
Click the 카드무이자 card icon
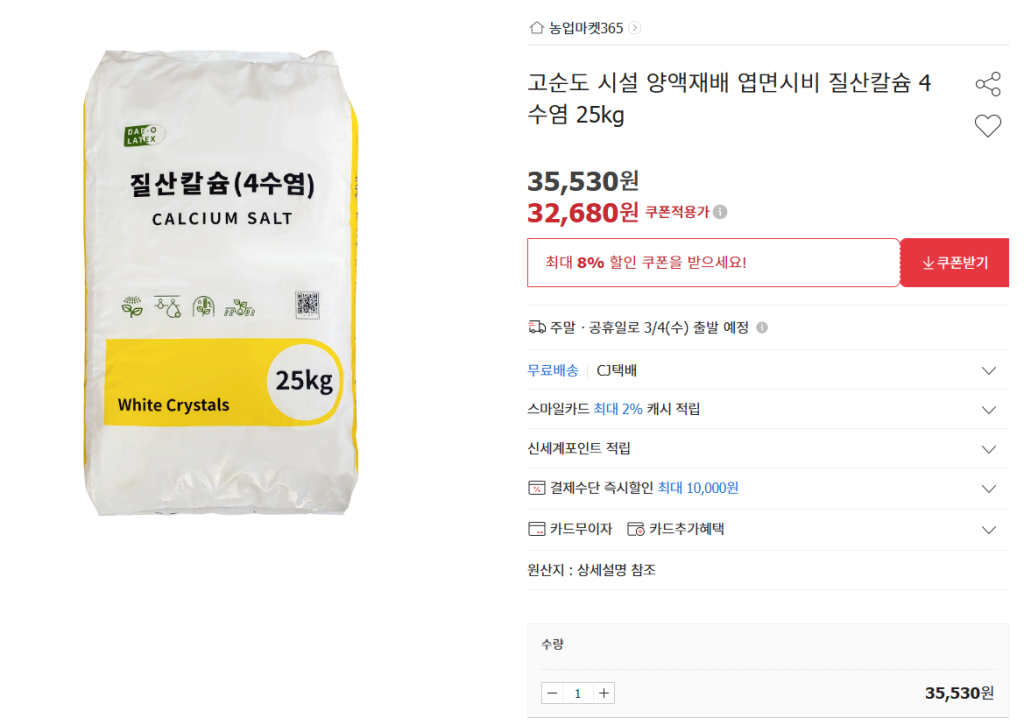pyautogui.click(x=536, y=529)
